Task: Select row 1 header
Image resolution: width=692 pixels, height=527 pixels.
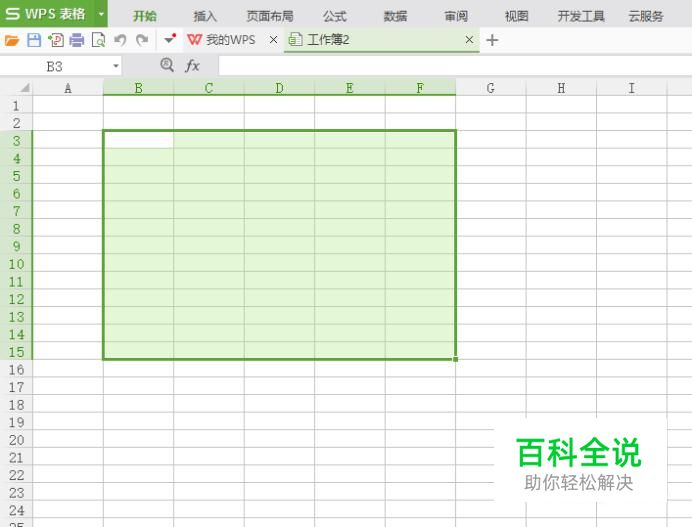Action: click(16, 105)
